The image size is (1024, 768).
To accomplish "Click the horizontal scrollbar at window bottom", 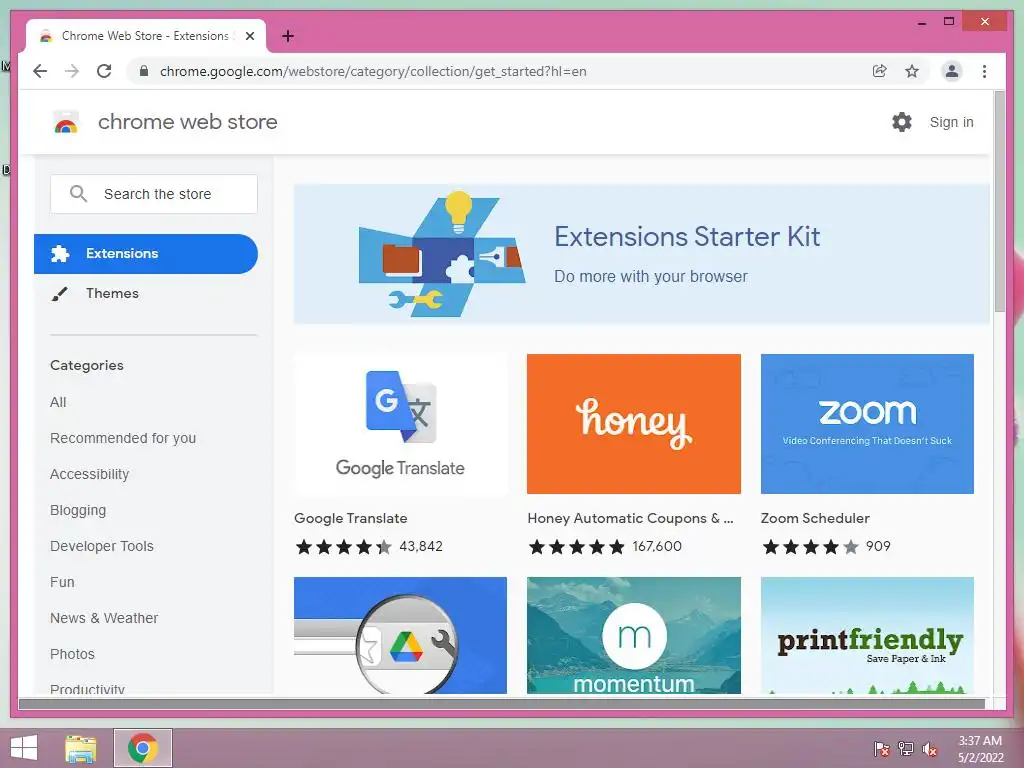I will 502,704.
